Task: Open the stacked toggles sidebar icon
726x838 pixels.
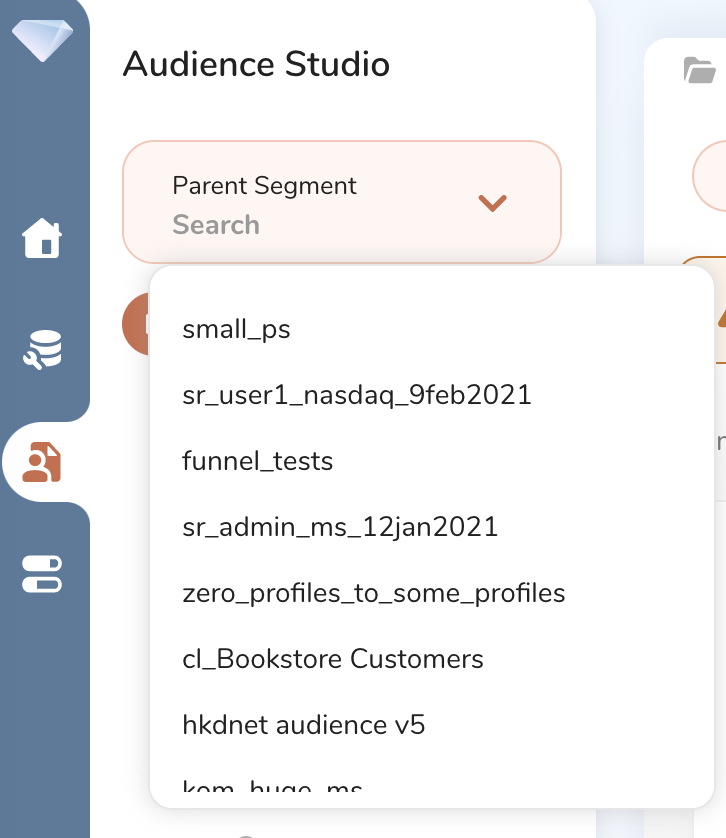Action: pos(43,574)
